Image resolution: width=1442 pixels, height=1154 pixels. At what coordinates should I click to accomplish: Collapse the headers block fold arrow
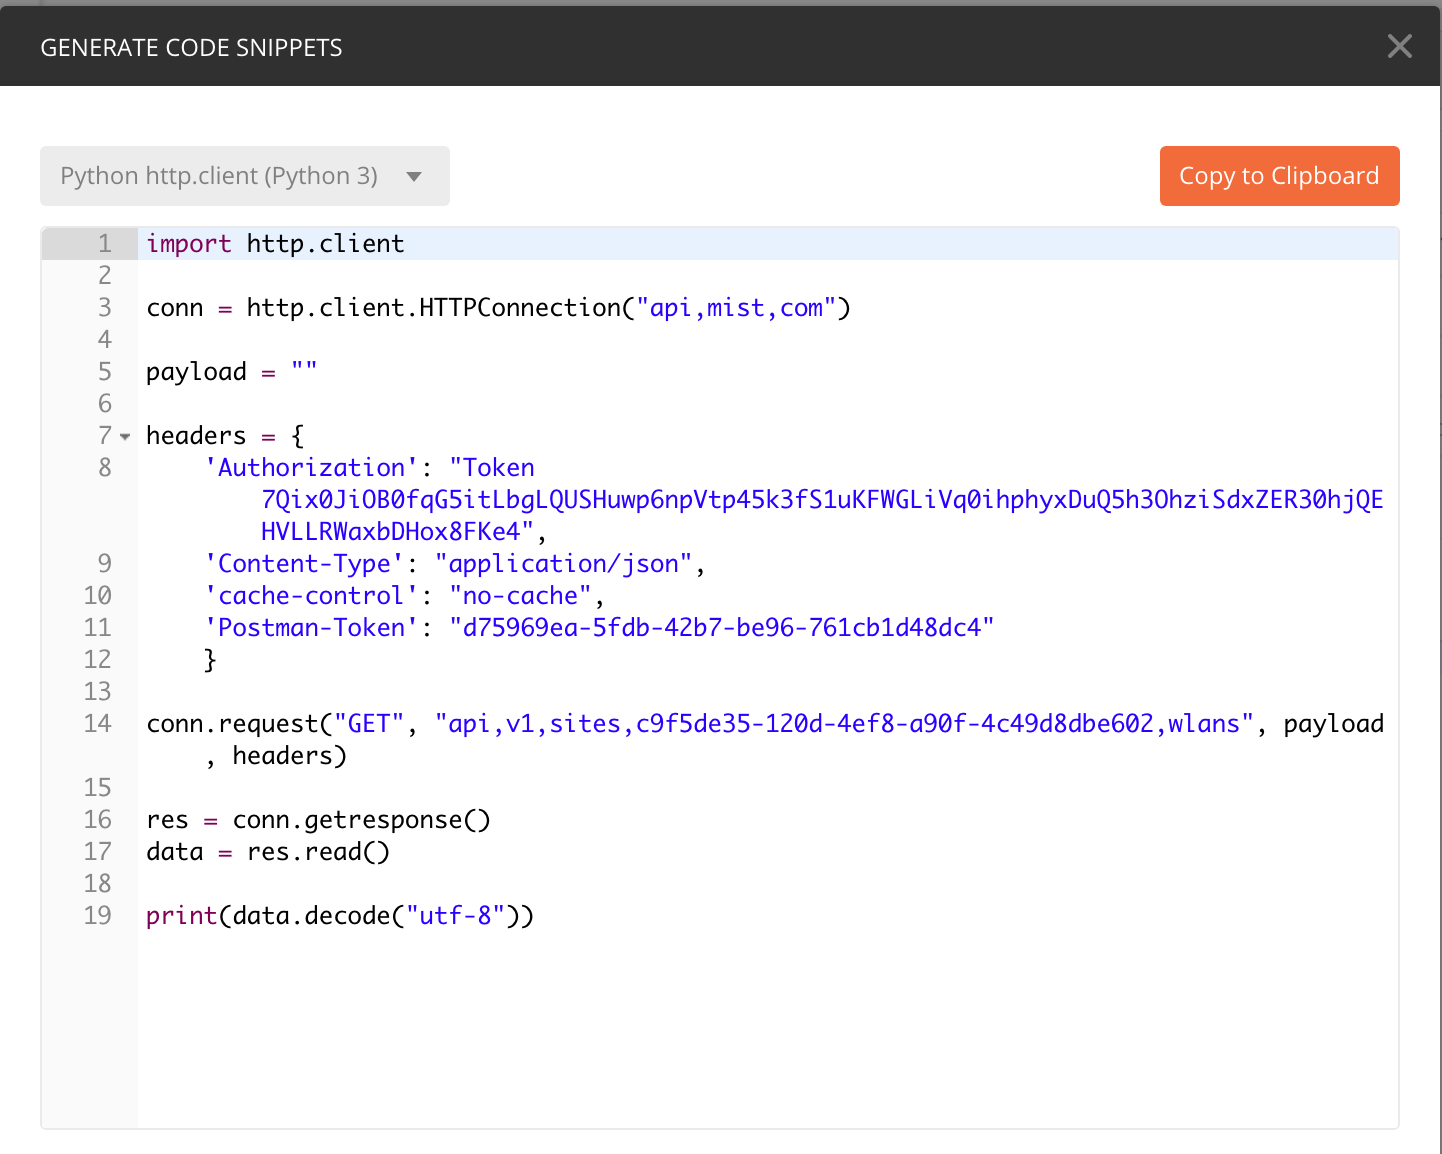coord(125,437)
